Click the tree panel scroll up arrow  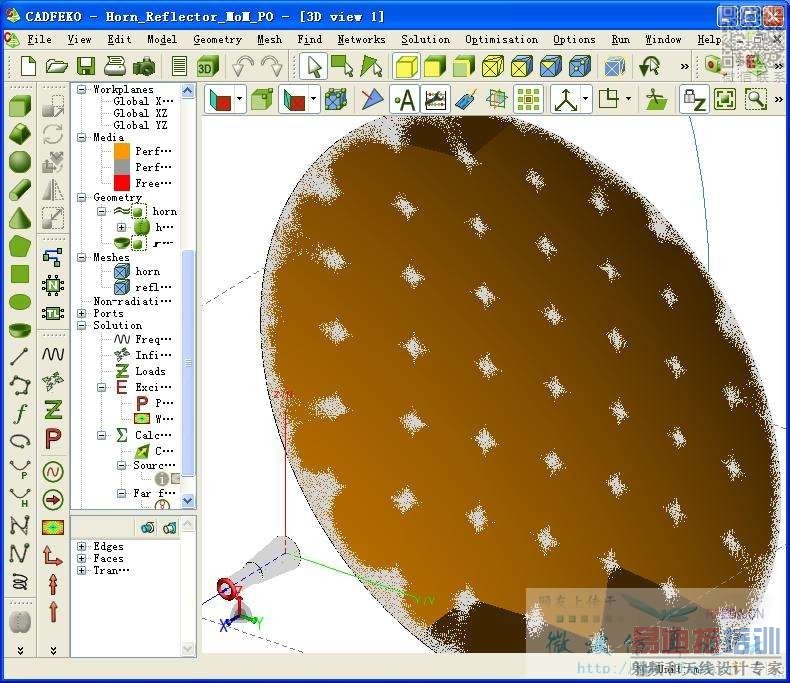pyautogui.click(x=187, y=91)
